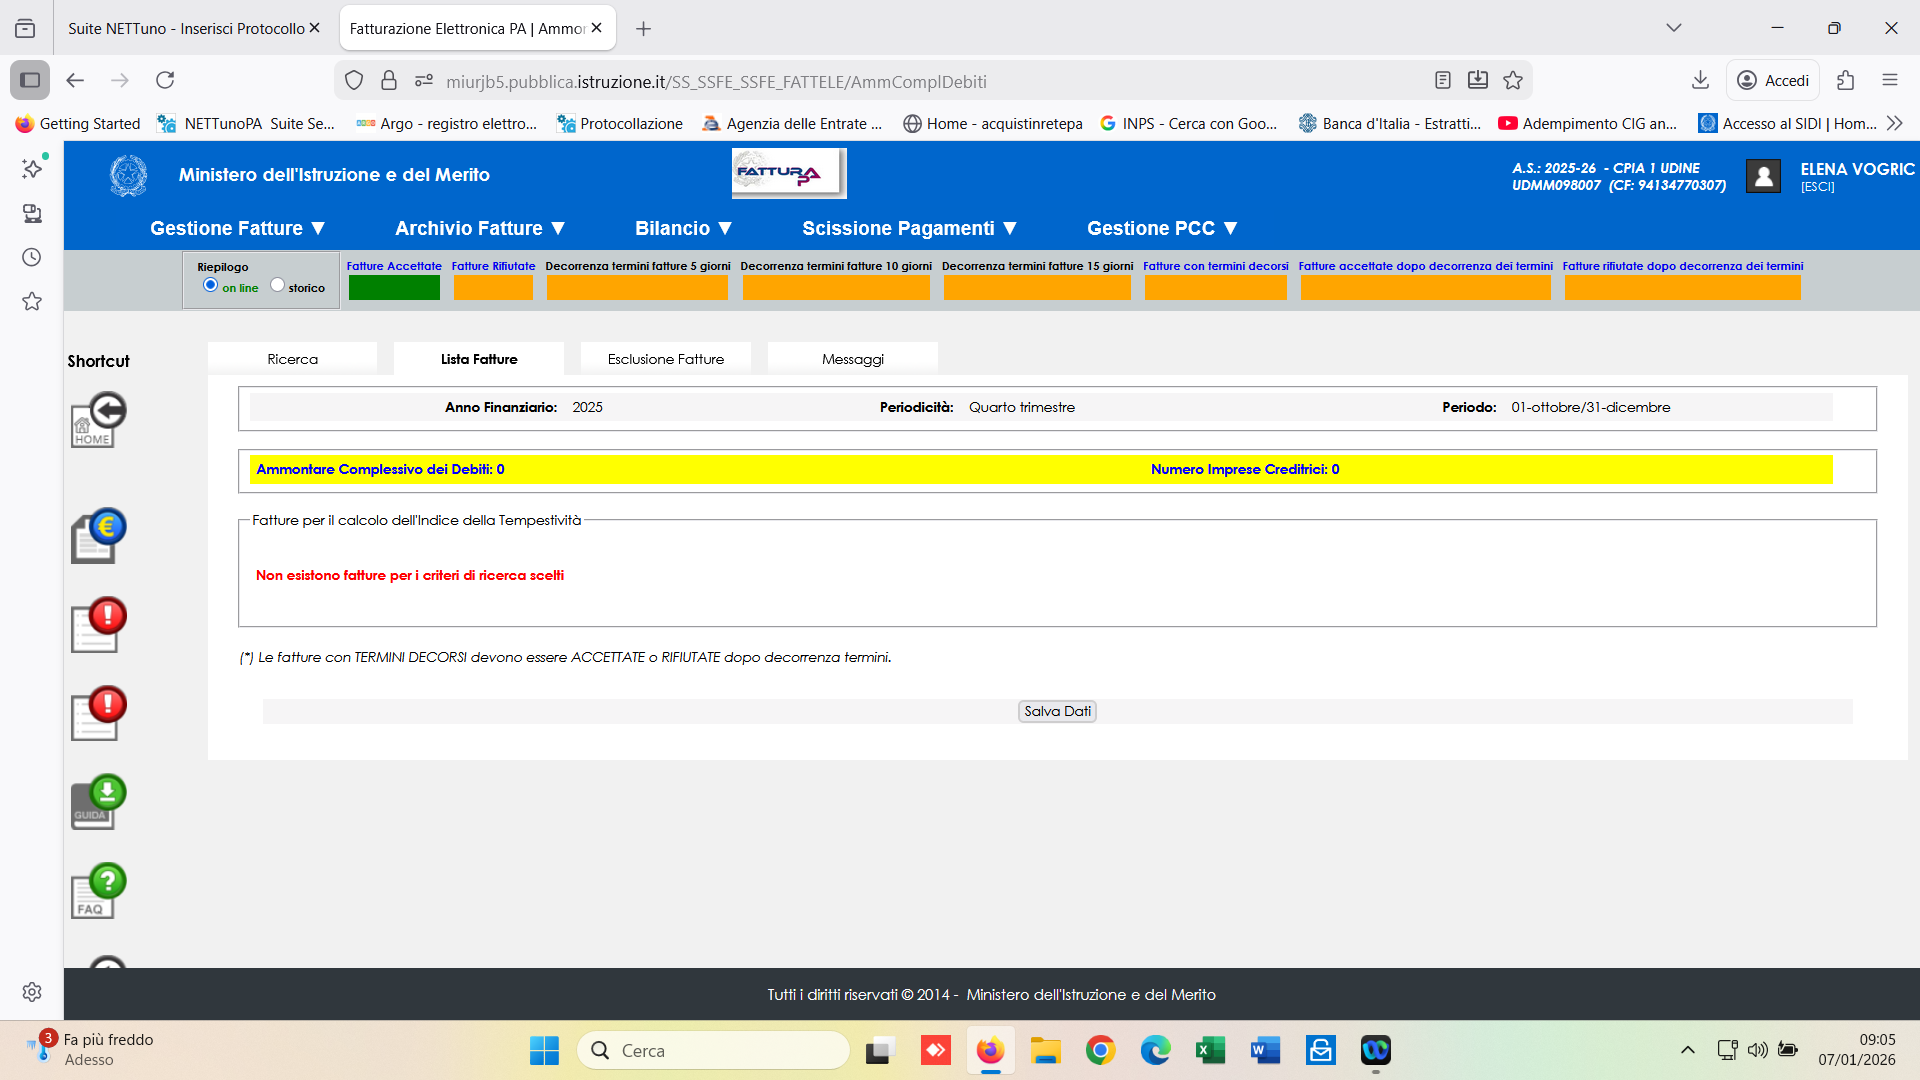Toggle the Firefox sidebar panel button
The height and width of the screenshot is (1080, 1920).
(30, 80)
